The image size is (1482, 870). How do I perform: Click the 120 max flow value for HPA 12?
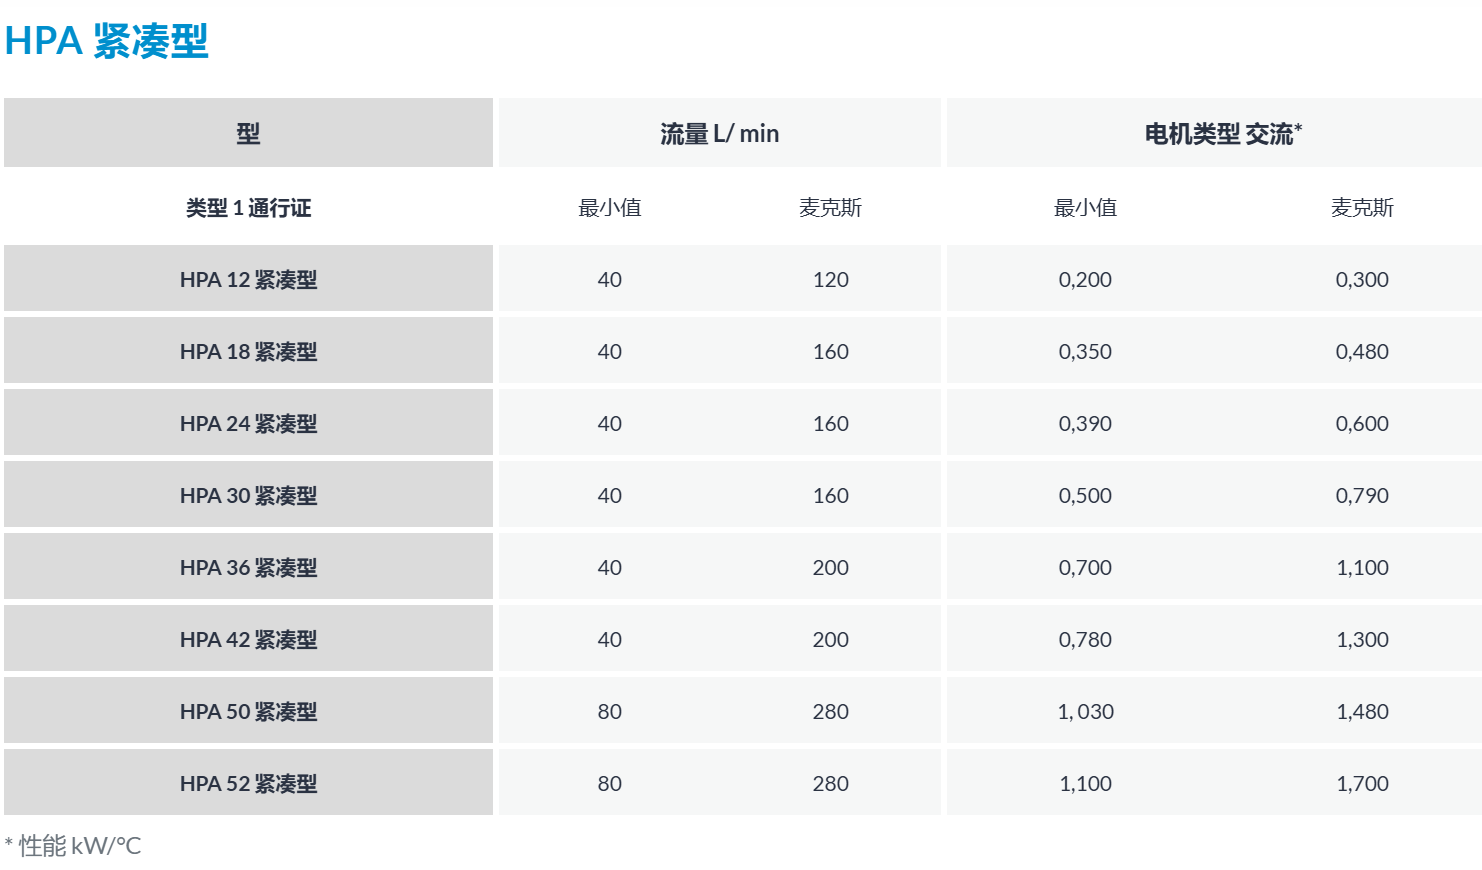[830, 280]
